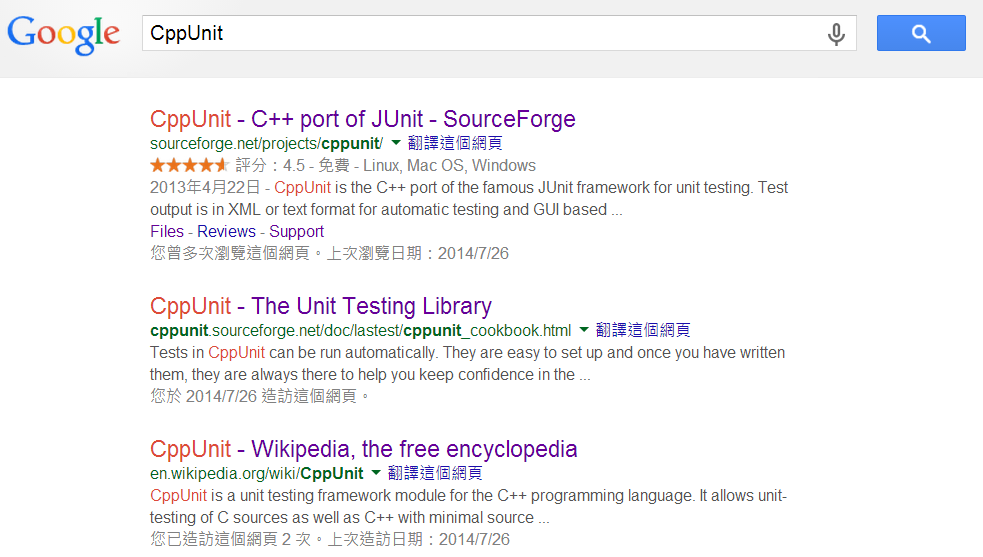Open dropdown arrow next to sourceforge.net/projects/cppunit/
Image resolution: width=983 pixels, height=557 pixels.
pos(396,143)
